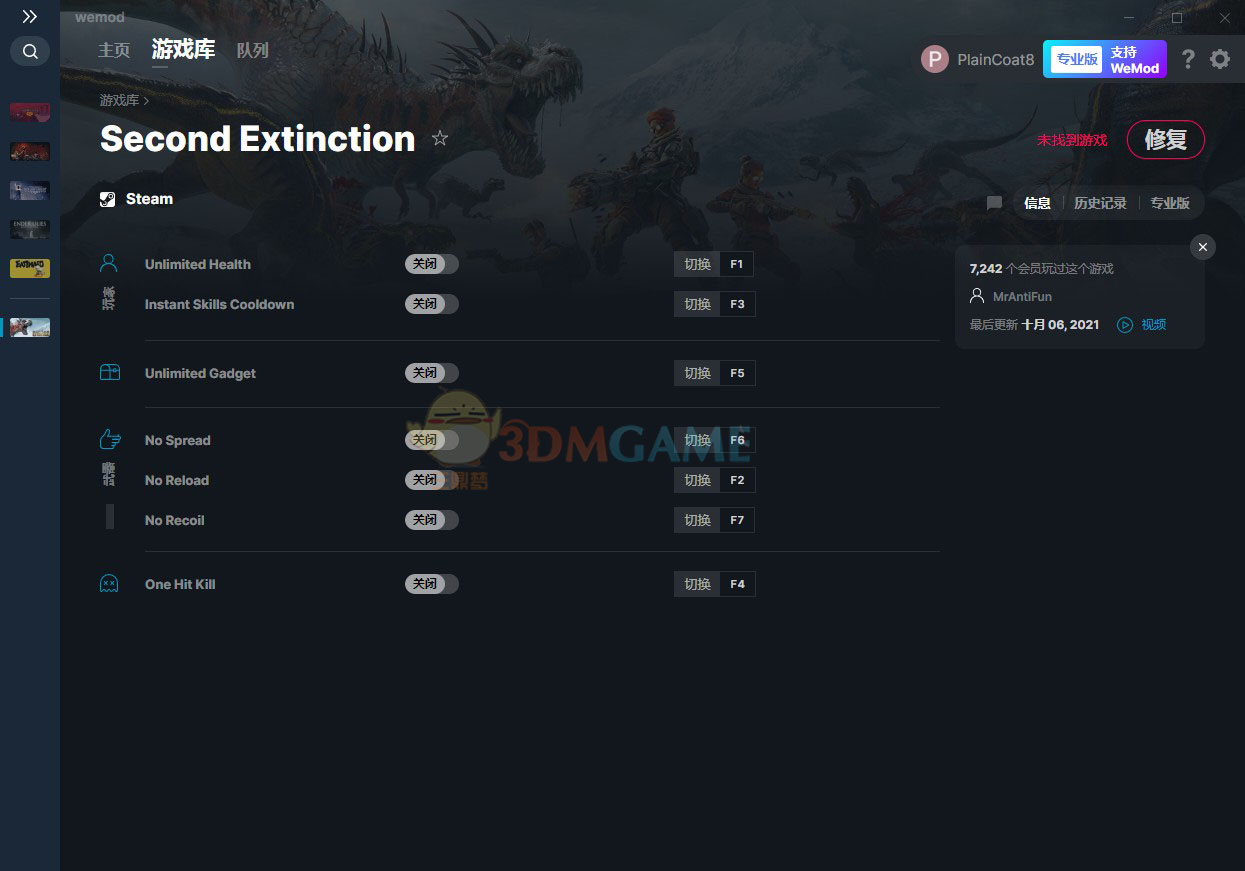The height and width of the screenshot is (871, 1245).
Task: Switch to the 游戏库 tab
Action: tap(183, 50)
